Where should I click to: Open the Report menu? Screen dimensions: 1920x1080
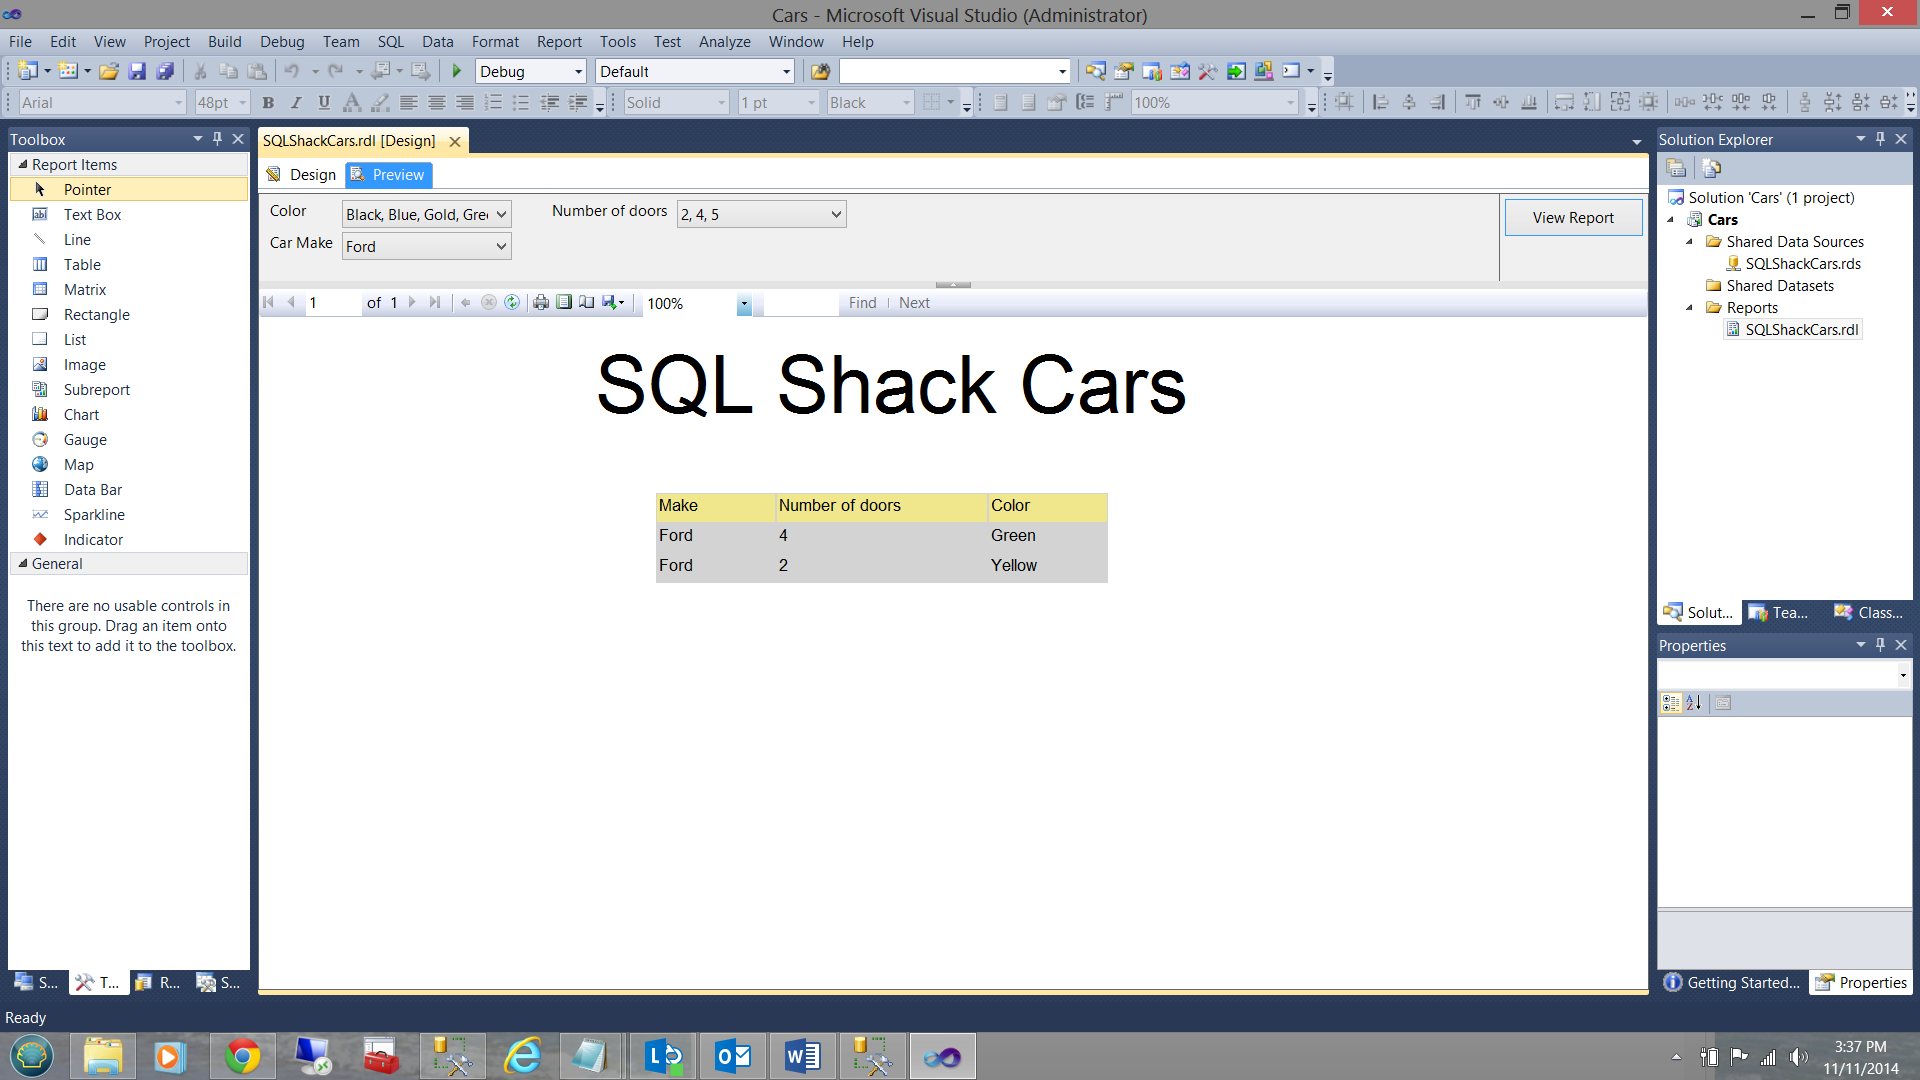[x=558, y=42]
